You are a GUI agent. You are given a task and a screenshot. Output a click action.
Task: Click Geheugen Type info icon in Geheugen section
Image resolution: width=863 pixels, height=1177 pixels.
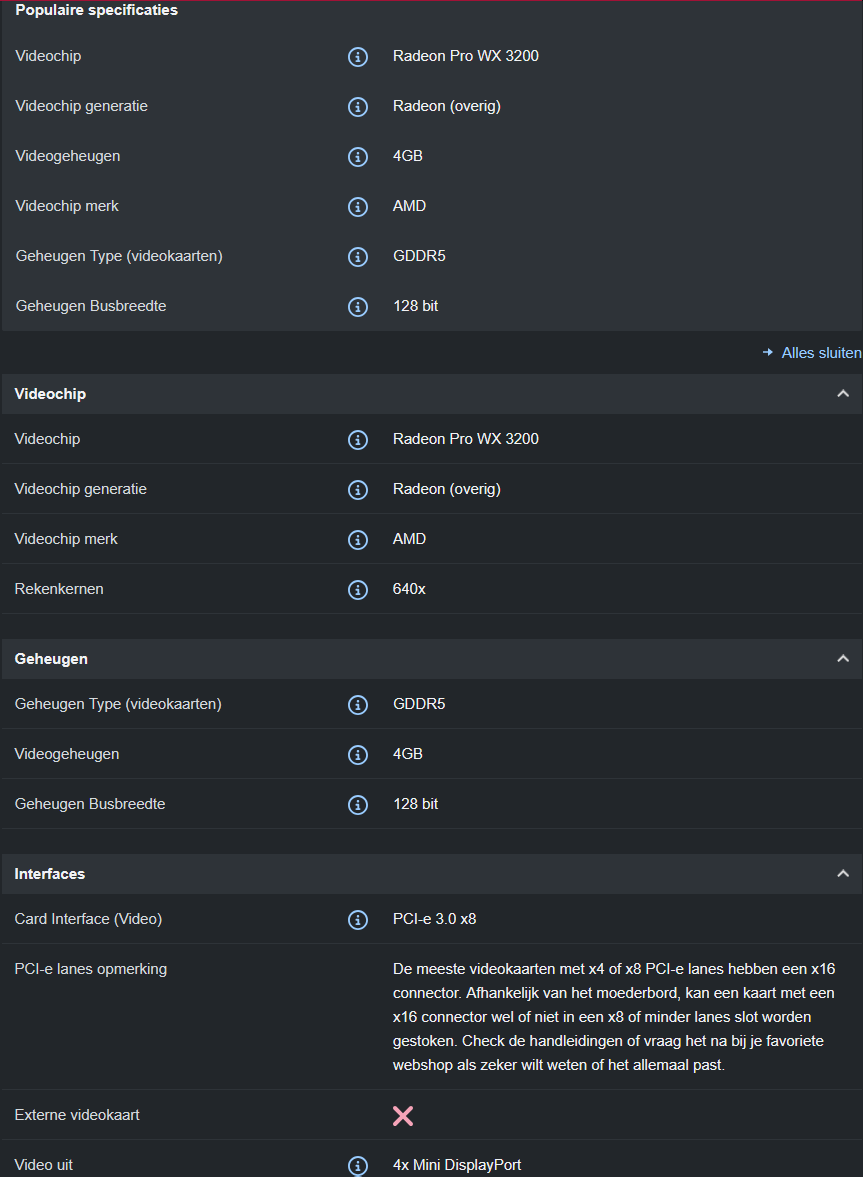(x=358, y=705)
